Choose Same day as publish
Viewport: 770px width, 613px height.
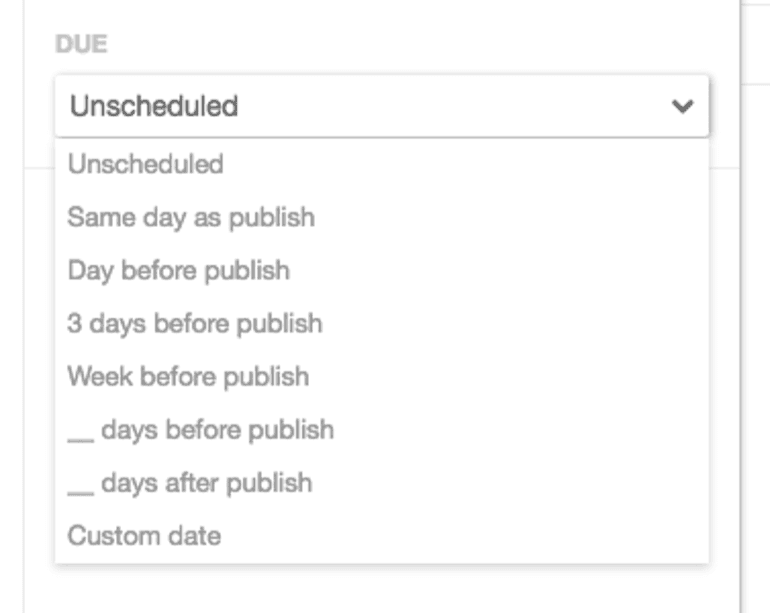(190, 217)
